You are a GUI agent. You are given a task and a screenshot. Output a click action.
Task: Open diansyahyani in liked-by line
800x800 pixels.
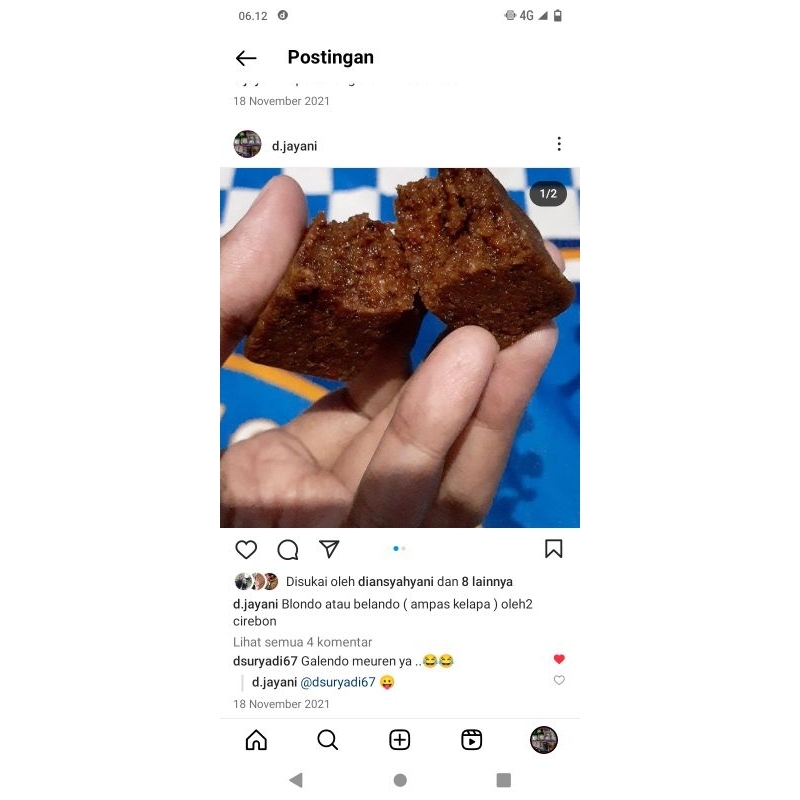396,582
